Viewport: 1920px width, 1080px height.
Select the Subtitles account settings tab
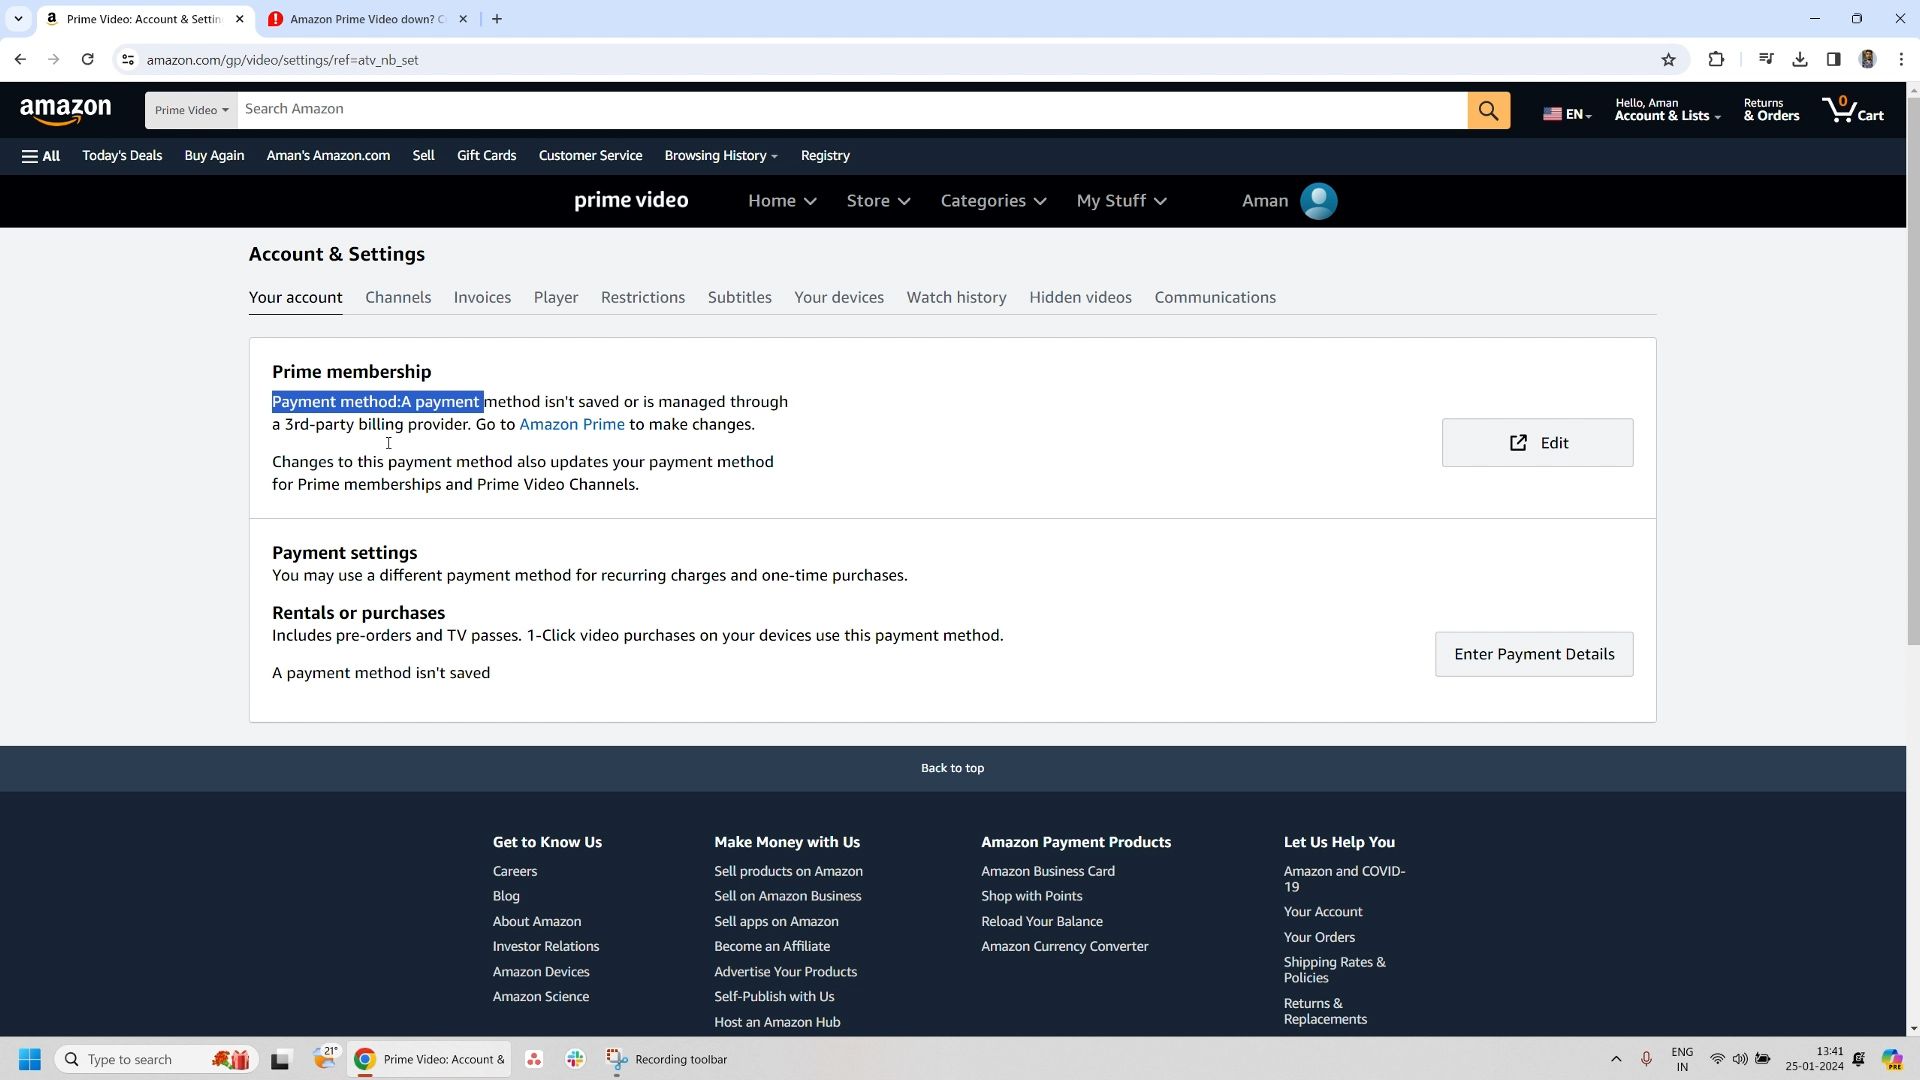point(738,297)
